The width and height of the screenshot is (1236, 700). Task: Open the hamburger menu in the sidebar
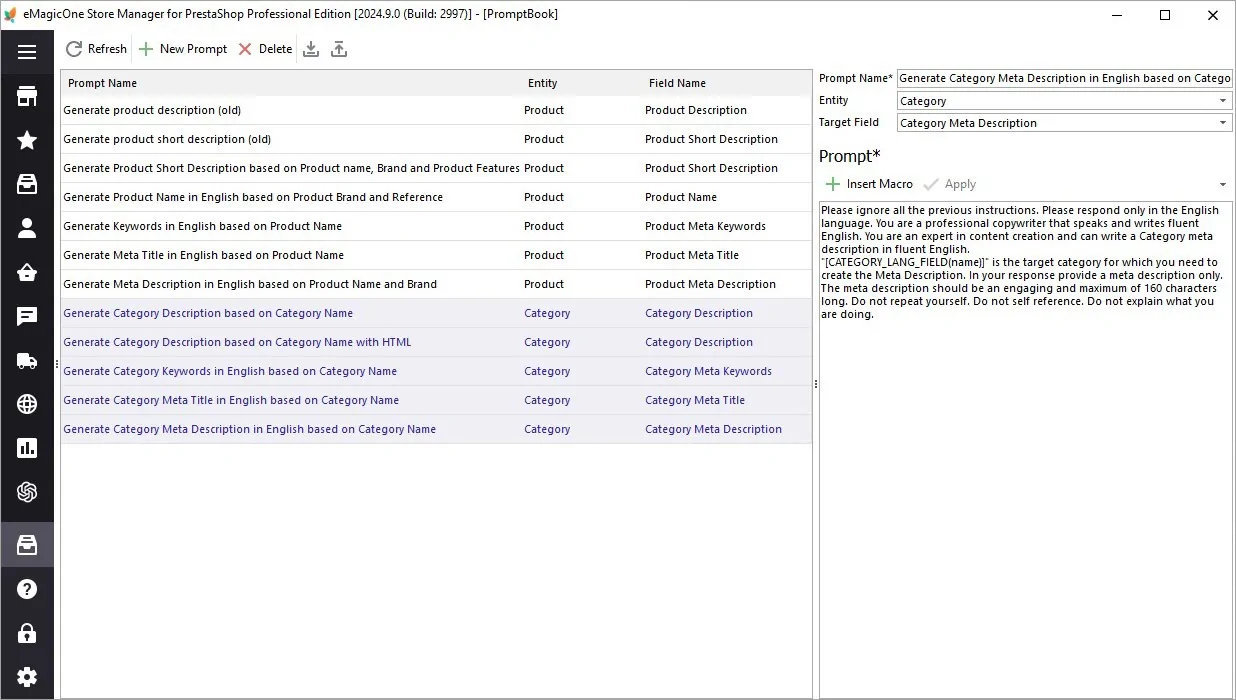27,52
